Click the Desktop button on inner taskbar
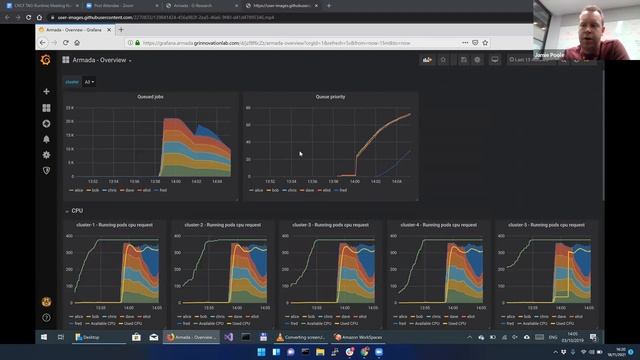The height and width of the screenshot is (360, 640). coord(98,337)
